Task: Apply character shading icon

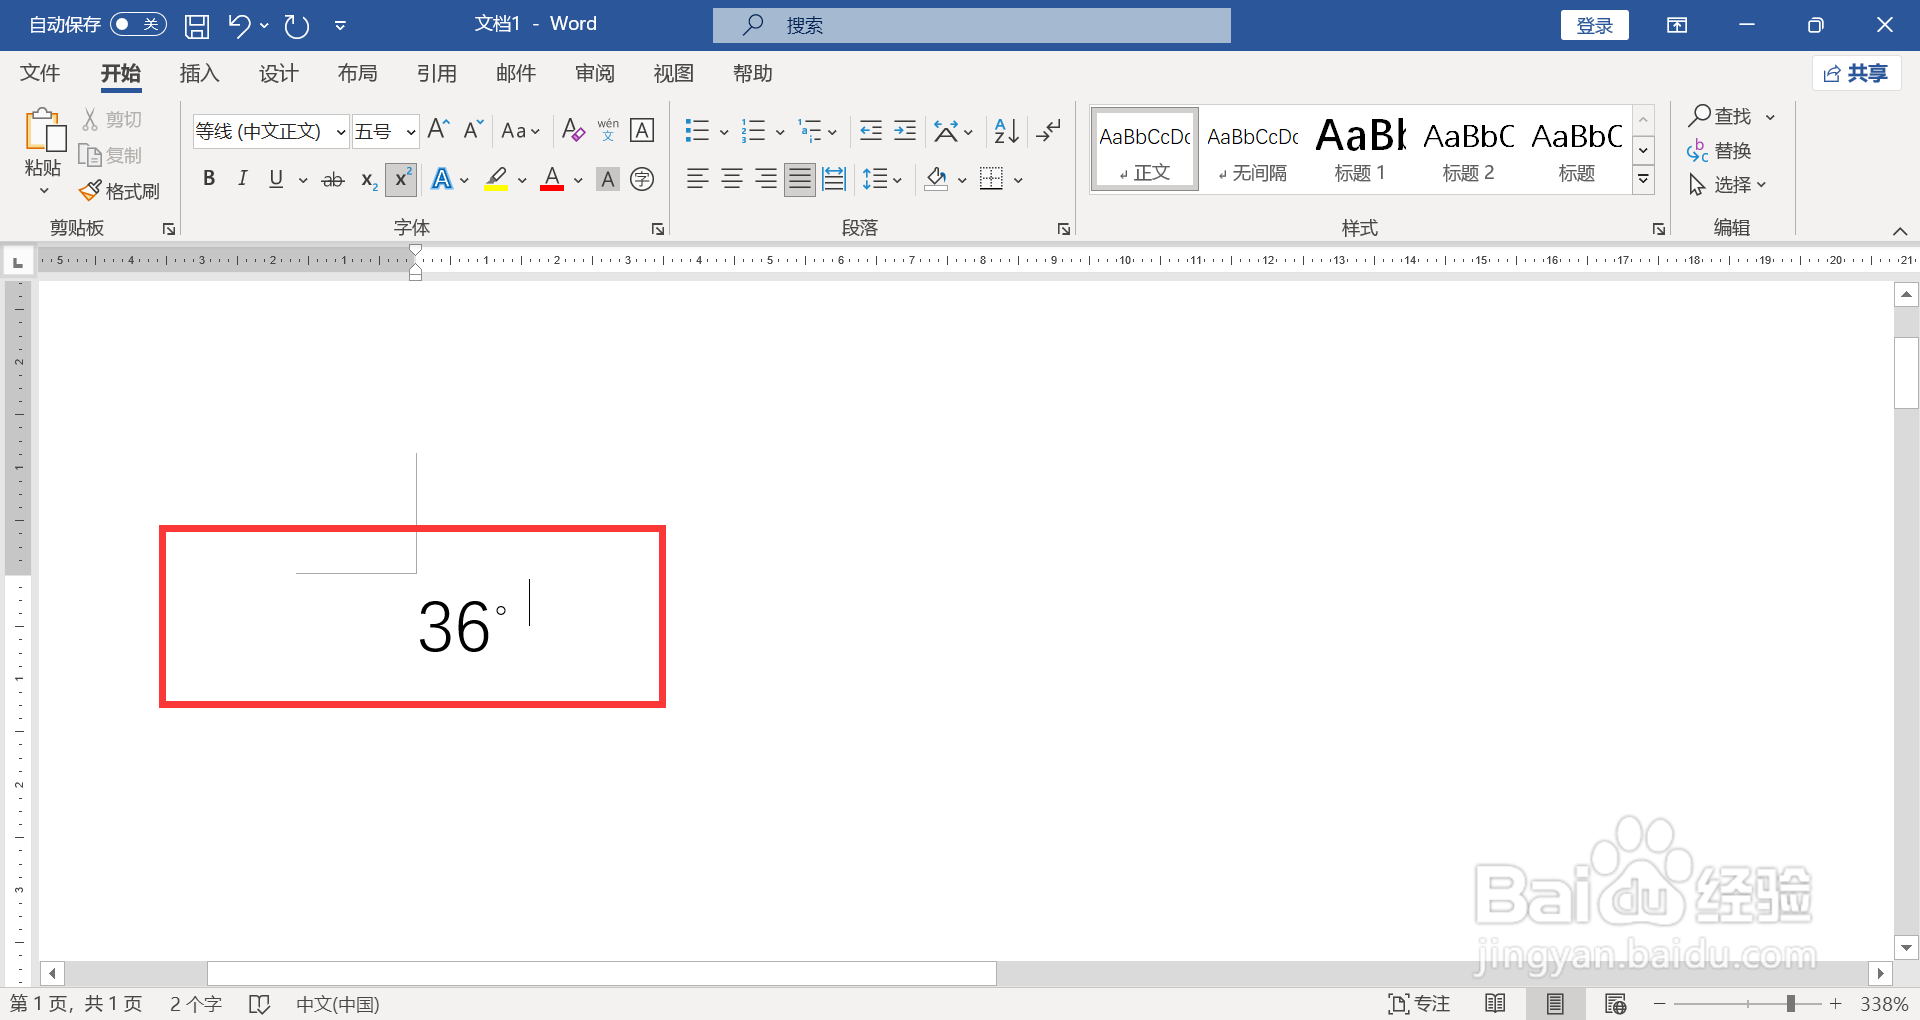Action: [607, 179]
